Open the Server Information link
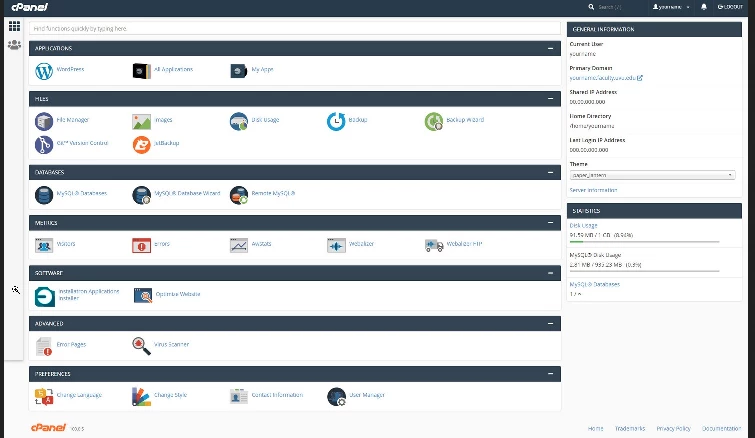 tap(593, 189)
